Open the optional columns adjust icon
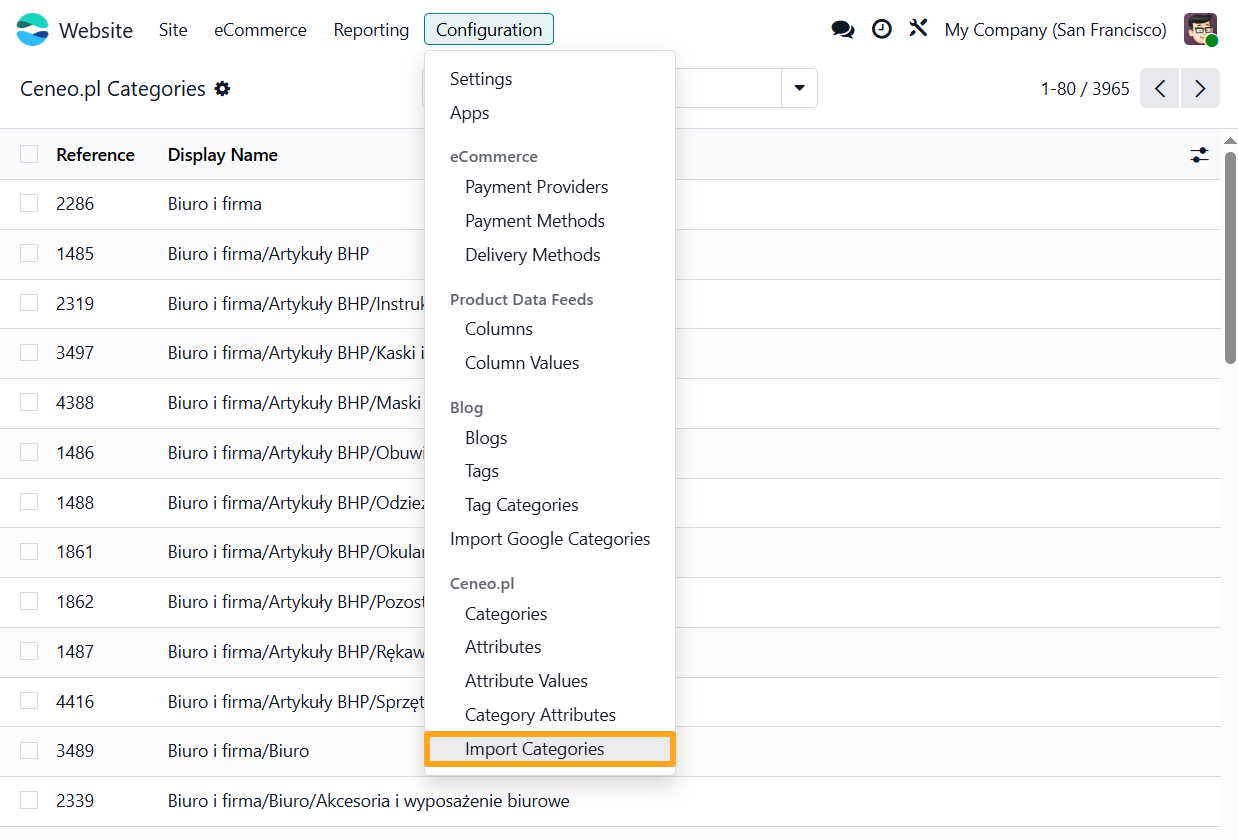The image size is (1238, 840). pyautogui.click(x=1199, y=155)
